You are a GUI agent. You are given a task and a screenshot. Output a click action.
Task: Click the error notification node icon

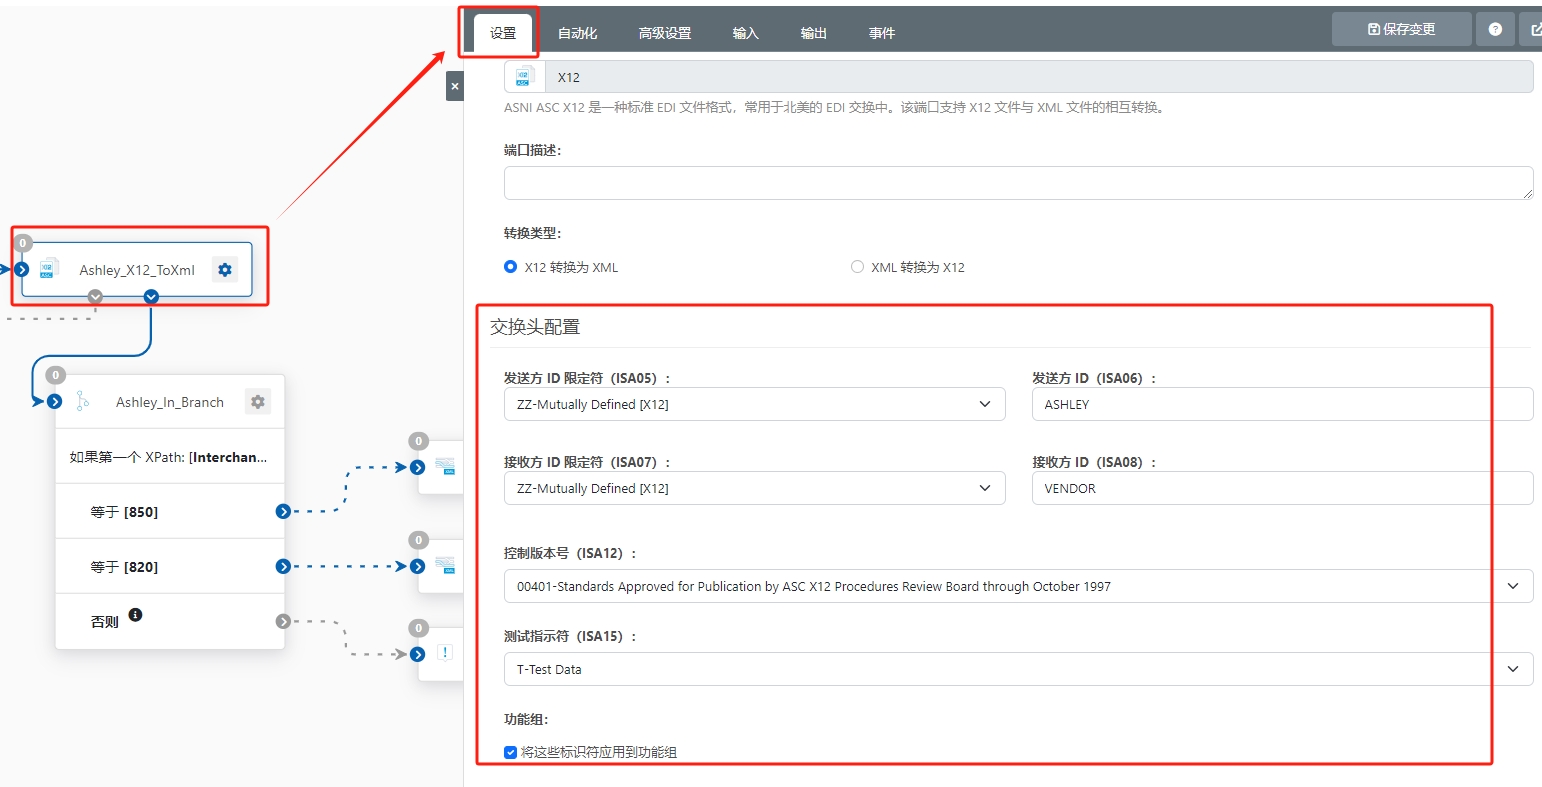coord(445,653)
